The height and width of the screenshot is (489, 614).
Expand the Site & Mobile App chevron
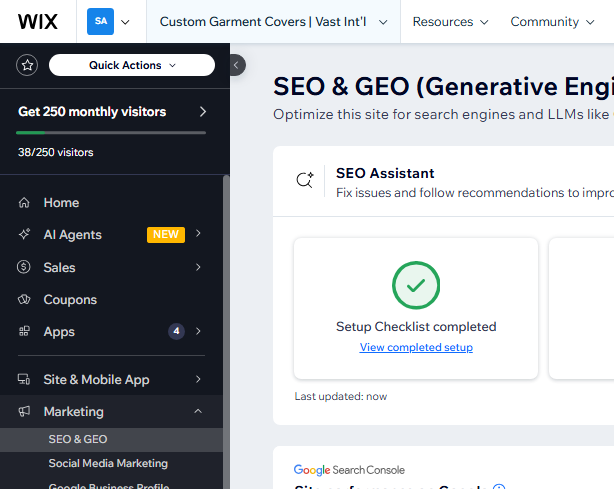coord(198,379)
